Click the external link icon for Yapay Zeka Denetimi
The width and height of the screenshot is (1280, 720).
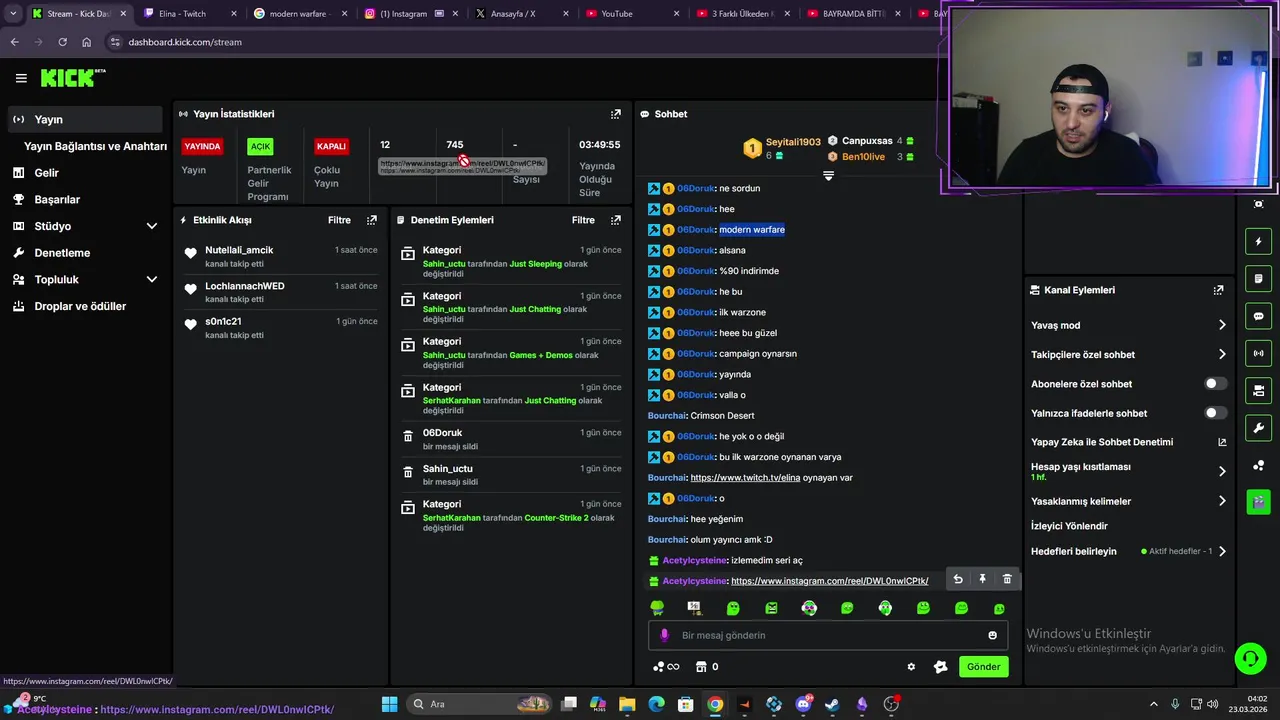point(1222,442)
